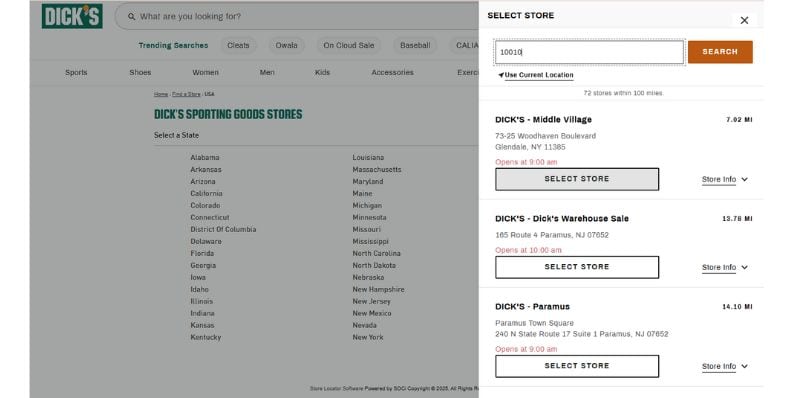Open the Minnesota state link
Screen dimensions: 794x398
370,217
